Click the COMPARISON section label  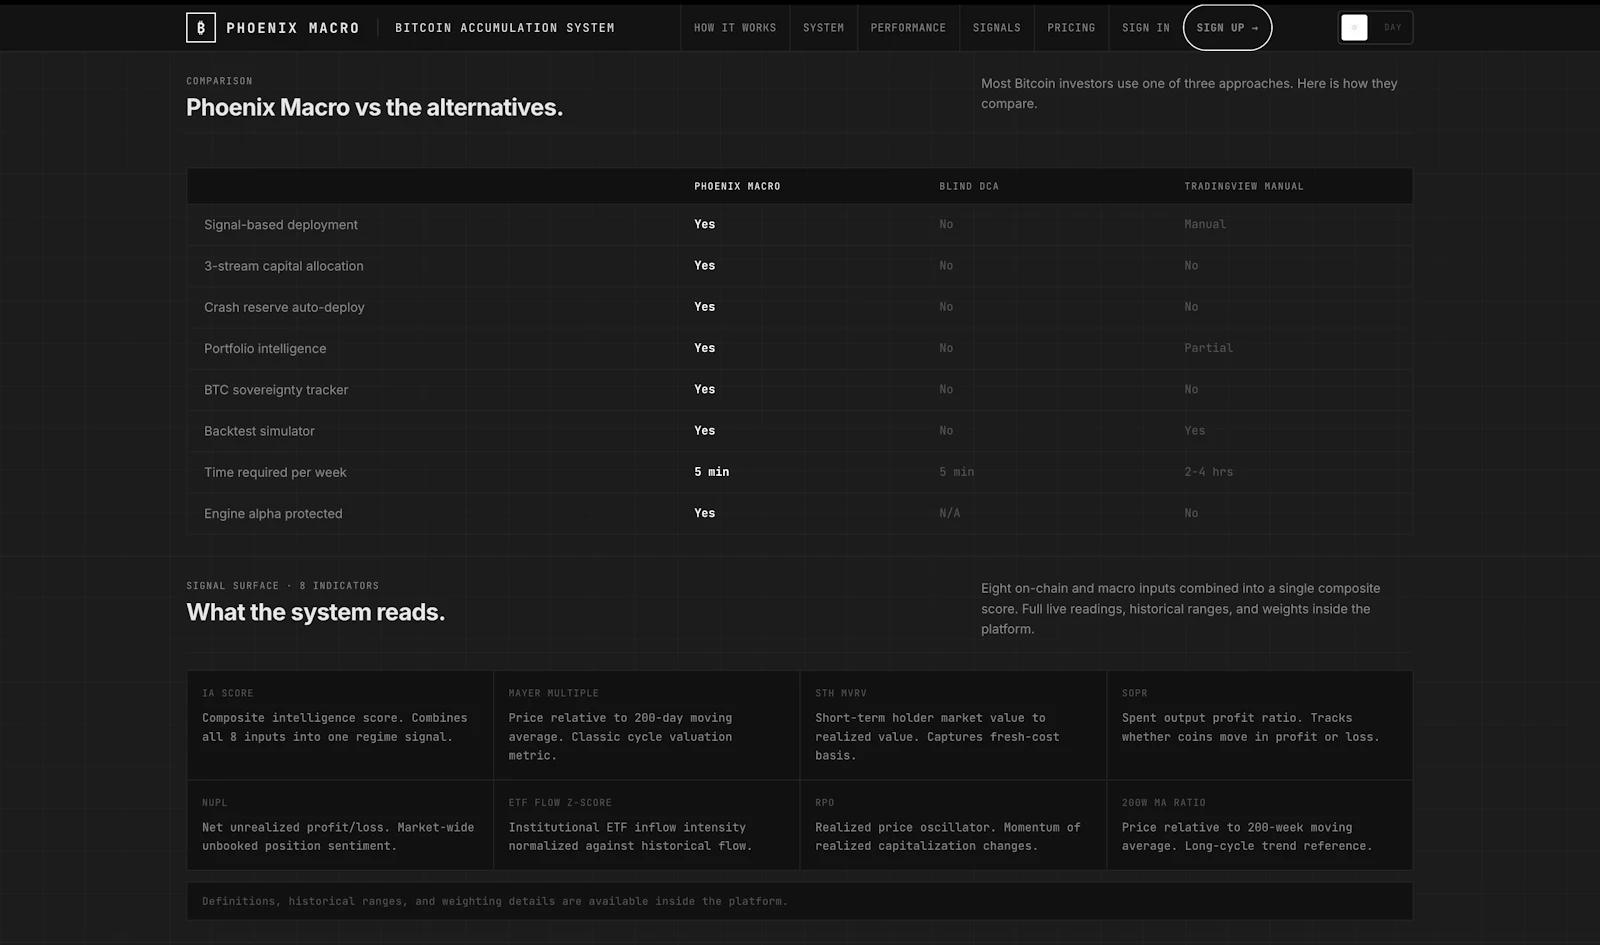click(x=219, y=81)
